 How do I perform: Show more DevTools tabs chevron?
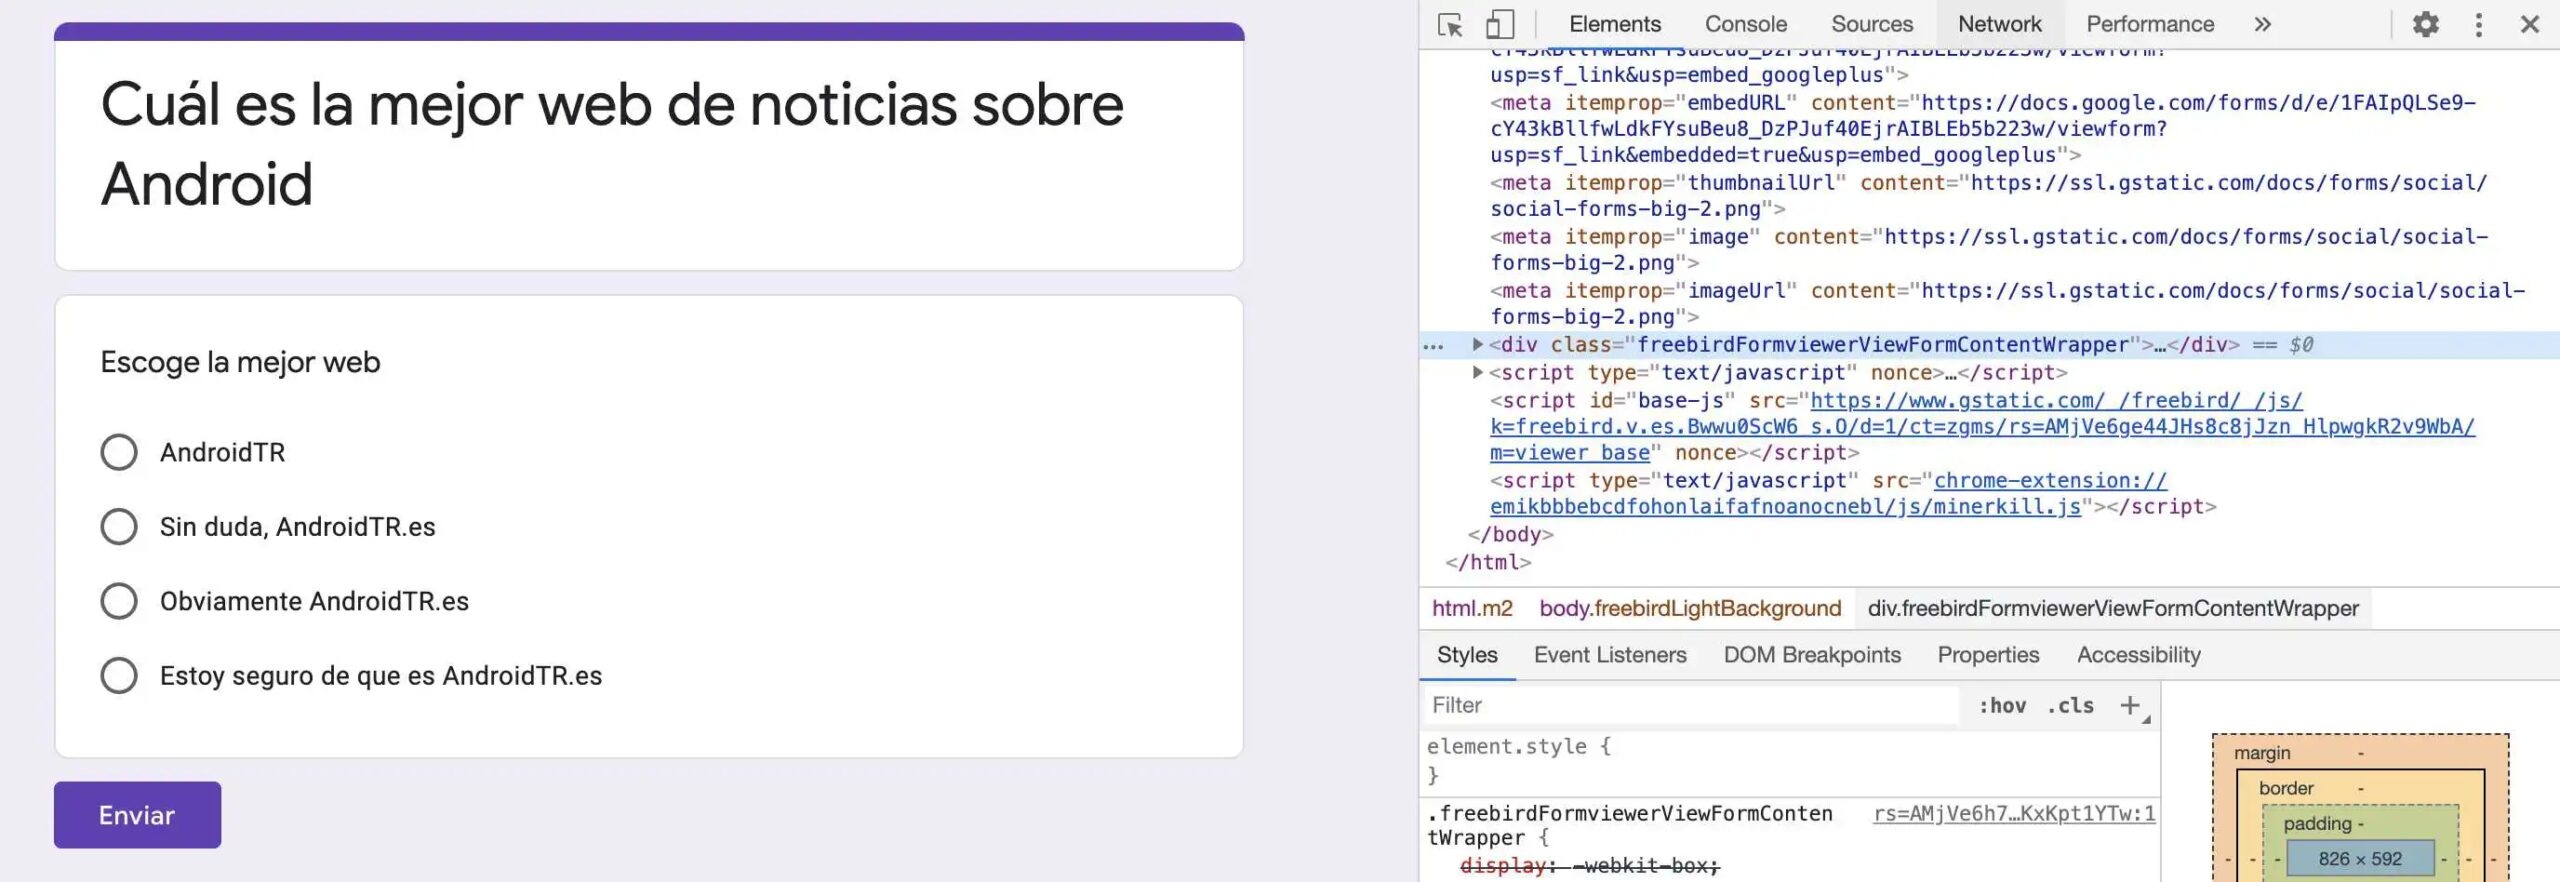2263,24
